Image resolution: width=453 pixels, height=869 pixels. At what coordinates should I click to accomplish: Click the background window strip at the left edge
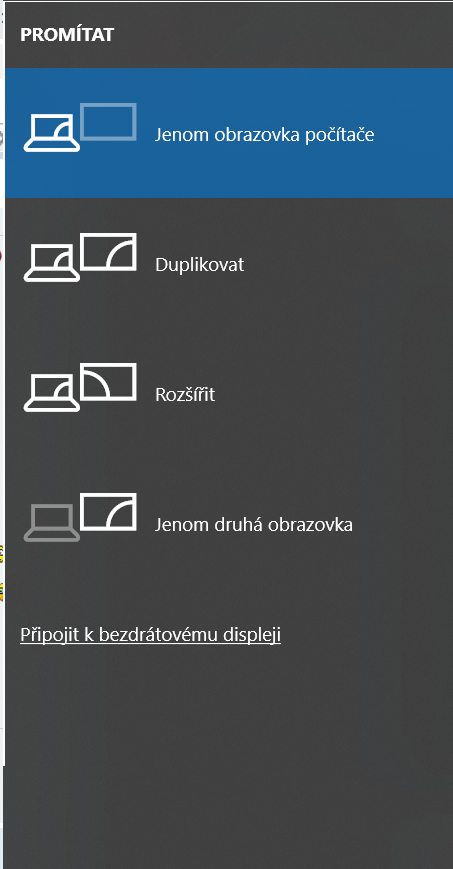click(x=2, y=388)
